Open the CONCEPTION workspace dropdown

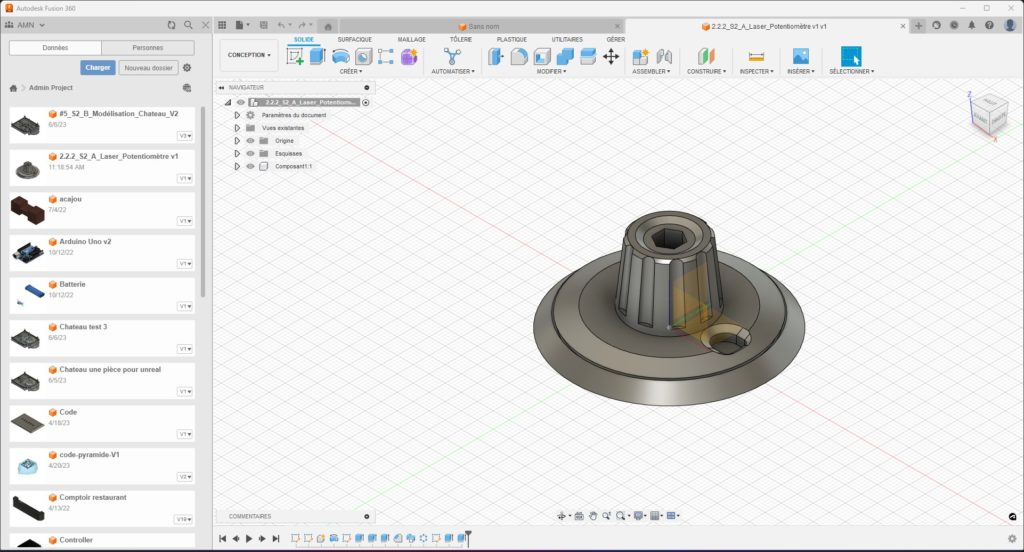[x=249, y=55]
